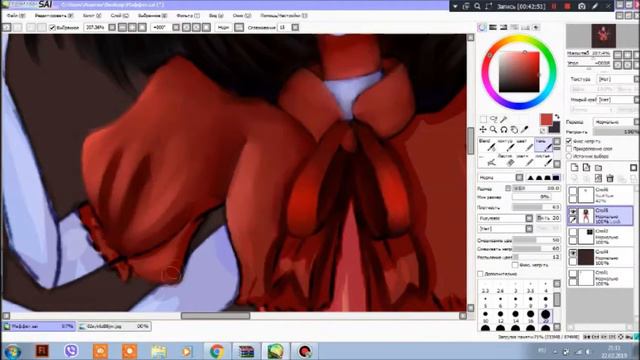Select the hand pan tool
This screenshot has height=360, width=640.
click(514, 129)
